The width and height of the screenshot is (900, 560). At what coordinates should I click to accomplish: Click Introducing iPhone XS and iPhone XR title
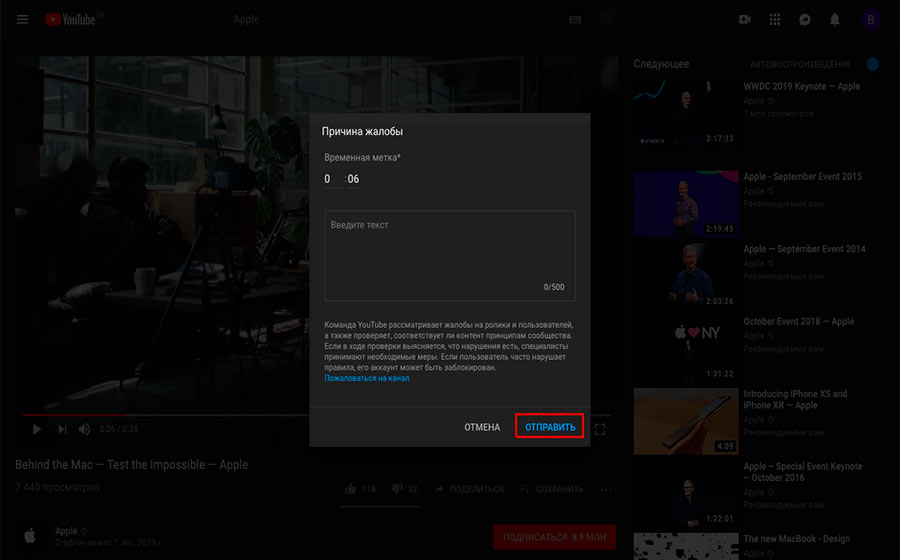tap(795, 399)
